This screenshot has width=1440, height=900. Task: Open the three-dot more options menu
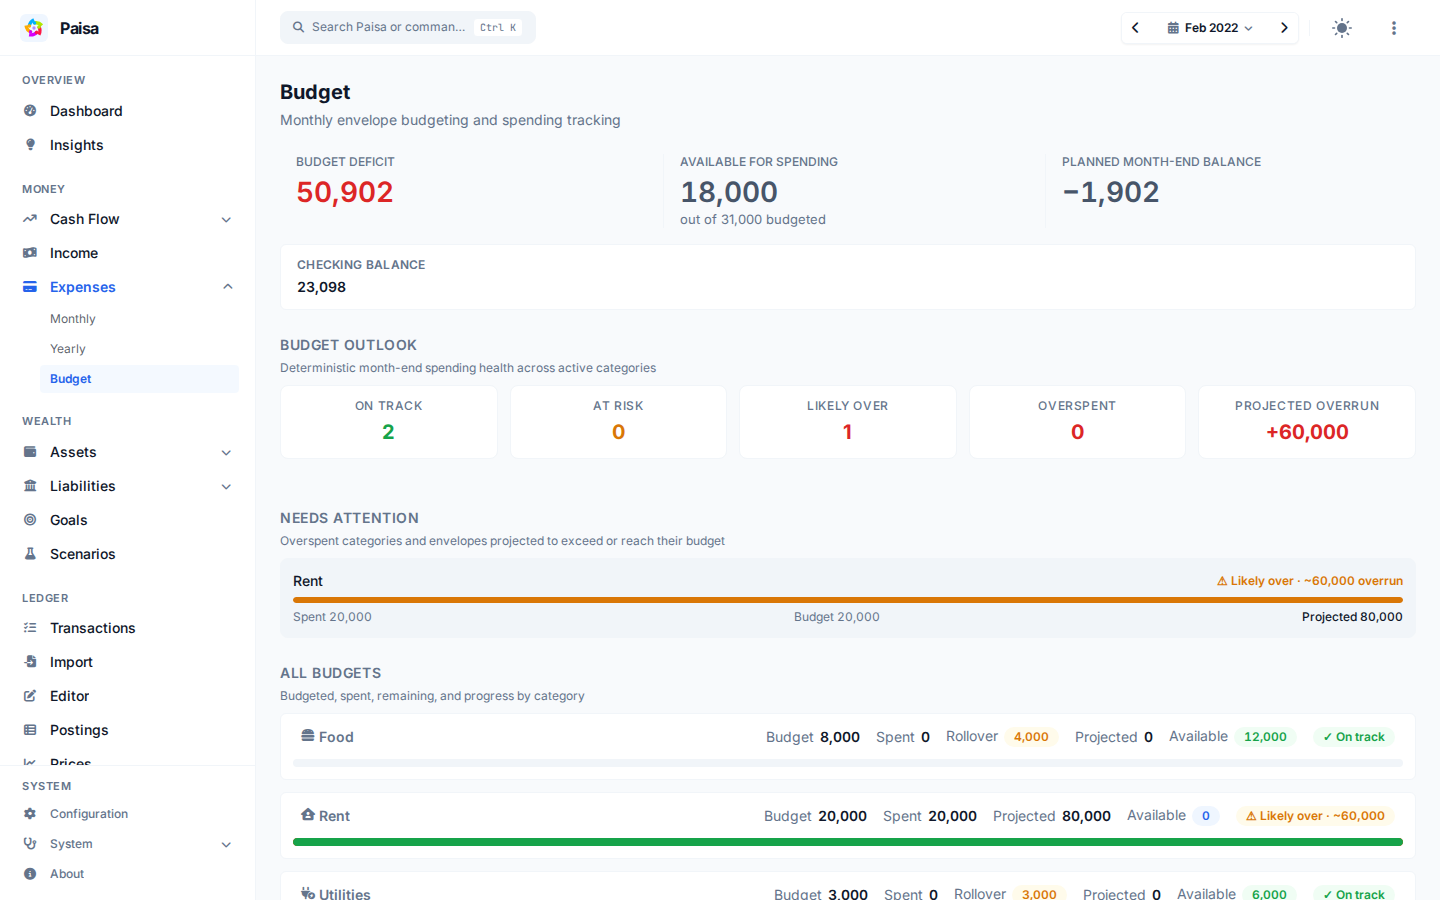[x=1393, y=28]
